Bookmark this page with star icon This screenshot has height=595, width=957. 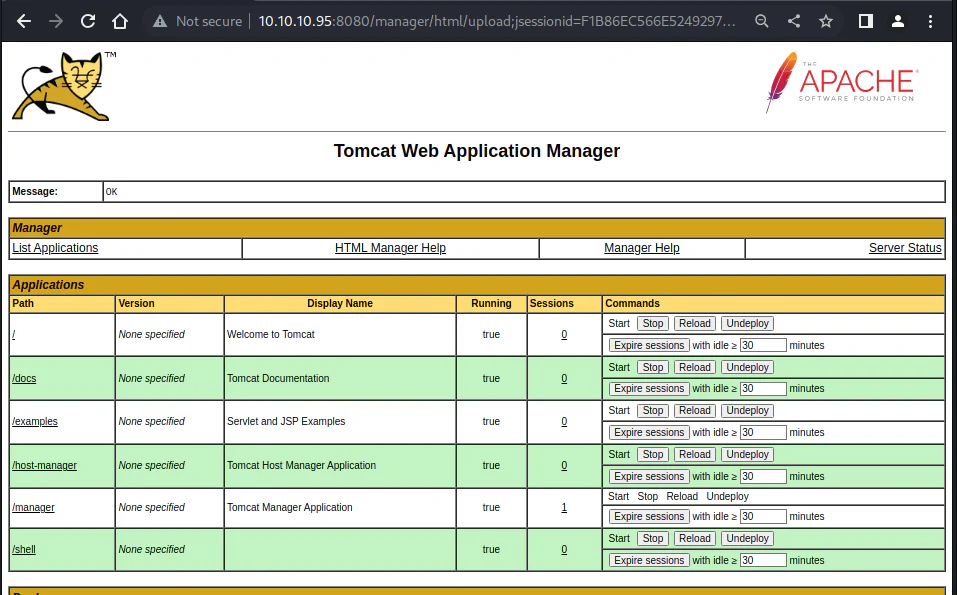coord(826,21)
